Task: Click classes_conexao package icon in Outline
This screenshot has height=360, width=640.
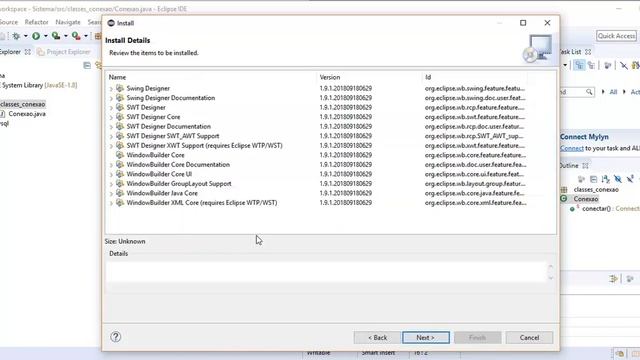Action: 564,189
